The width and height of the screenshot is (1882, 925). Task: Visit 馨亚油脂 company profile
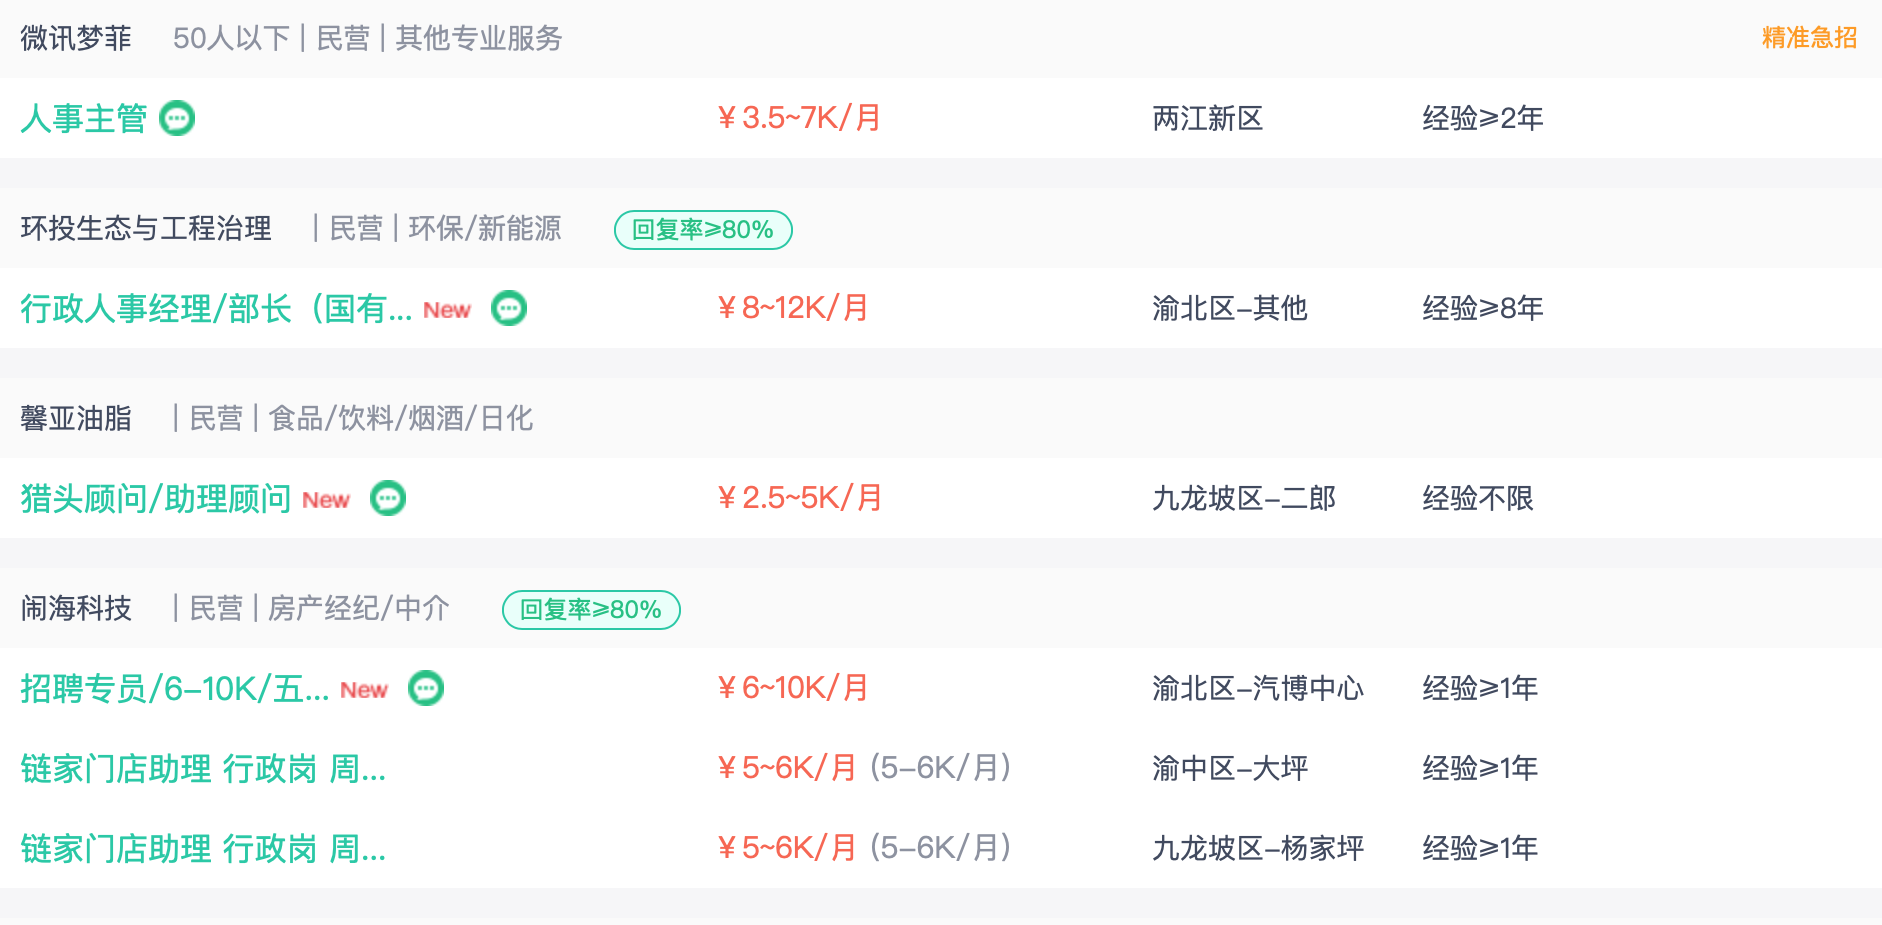click(76, 418)
